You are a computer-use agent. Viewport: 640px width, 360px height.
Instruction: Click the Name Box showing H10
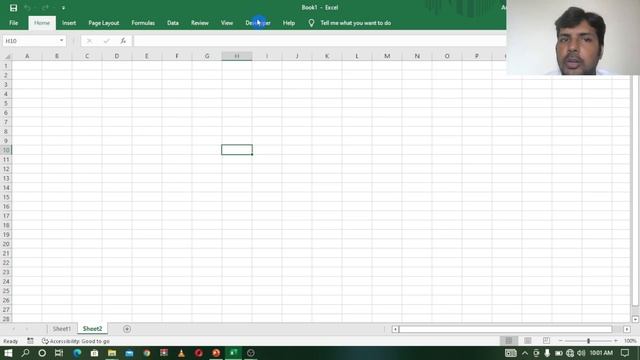click(30, 41)
